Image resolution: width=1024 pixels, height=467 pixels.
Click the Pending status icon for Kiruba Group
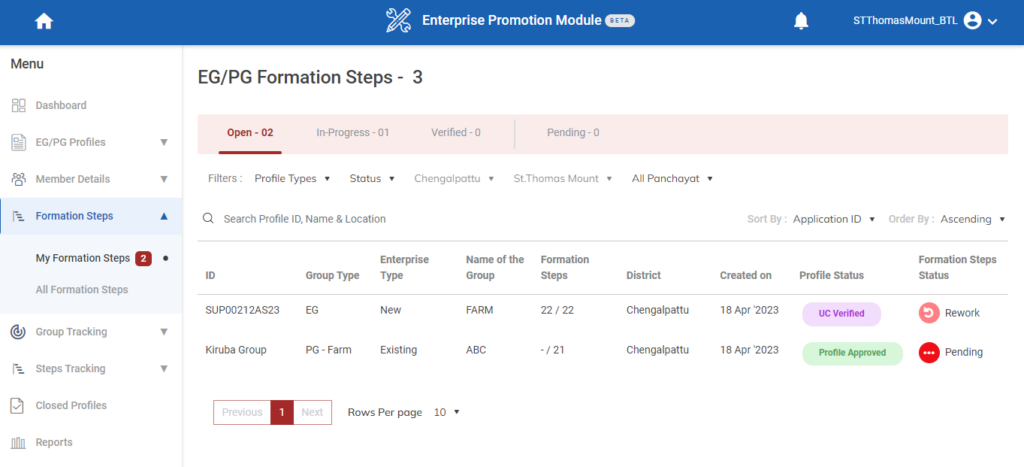pyautogui.click(x=929, y=352)
